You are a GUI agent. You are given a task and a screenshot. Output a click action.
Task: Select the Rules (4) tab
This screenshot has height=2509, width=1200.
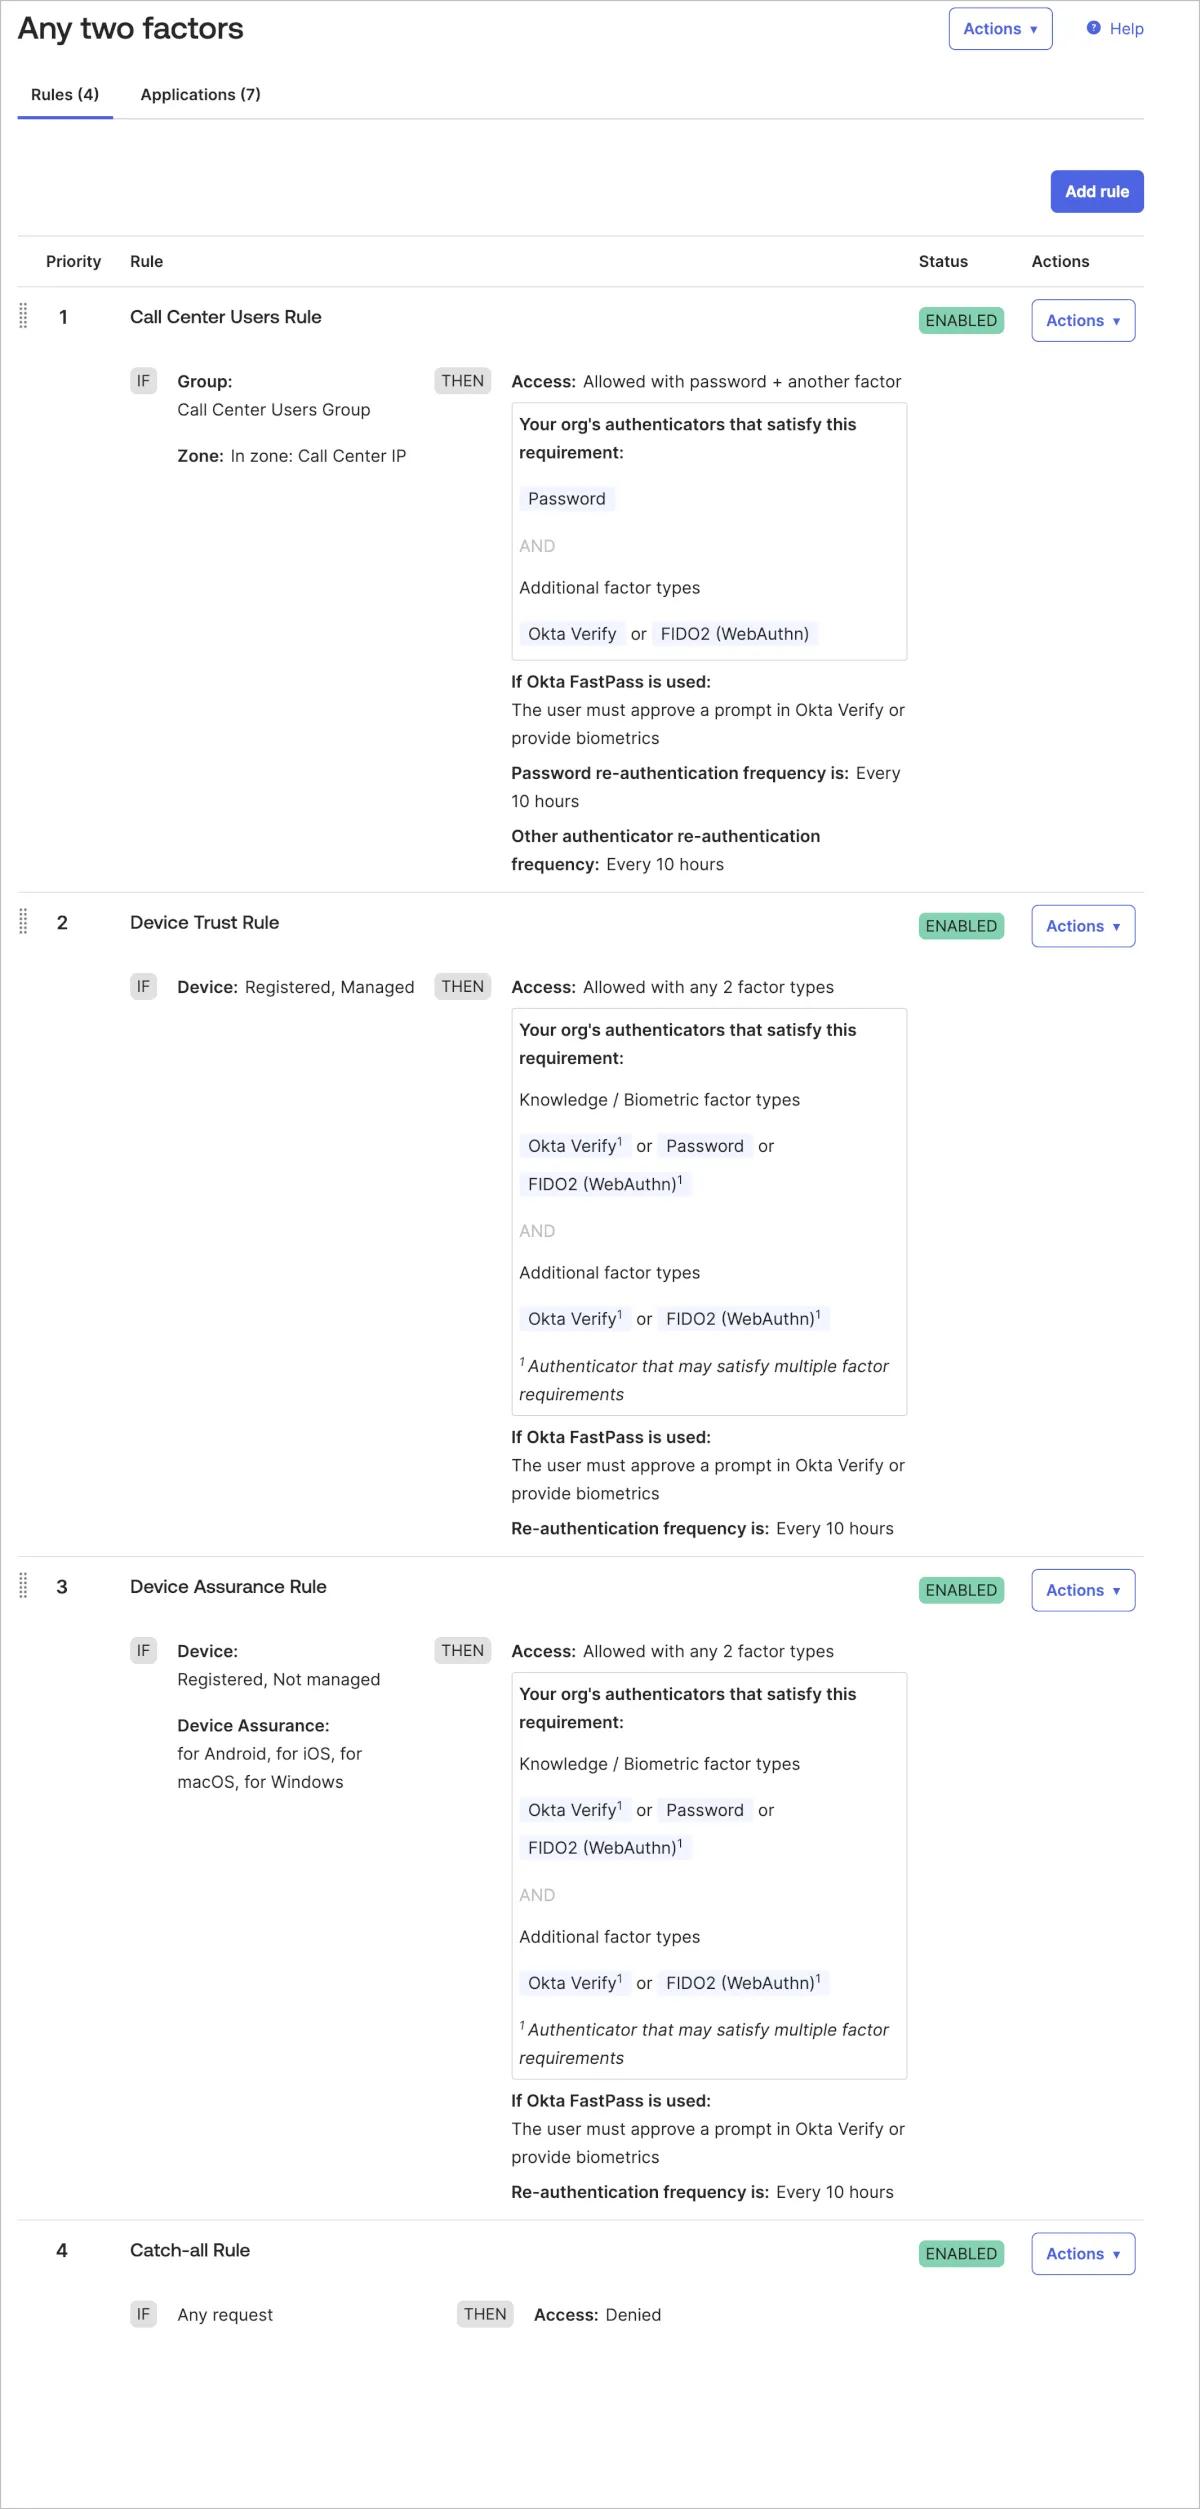point(65,95)
